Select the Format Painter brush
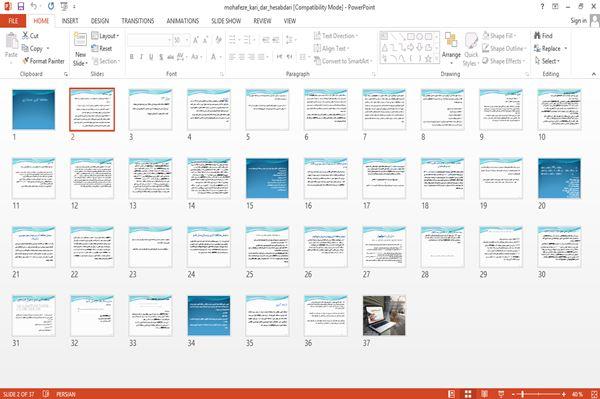Image resolution: width=600 pixels, height=399 pixels. (x=26, y=61)
